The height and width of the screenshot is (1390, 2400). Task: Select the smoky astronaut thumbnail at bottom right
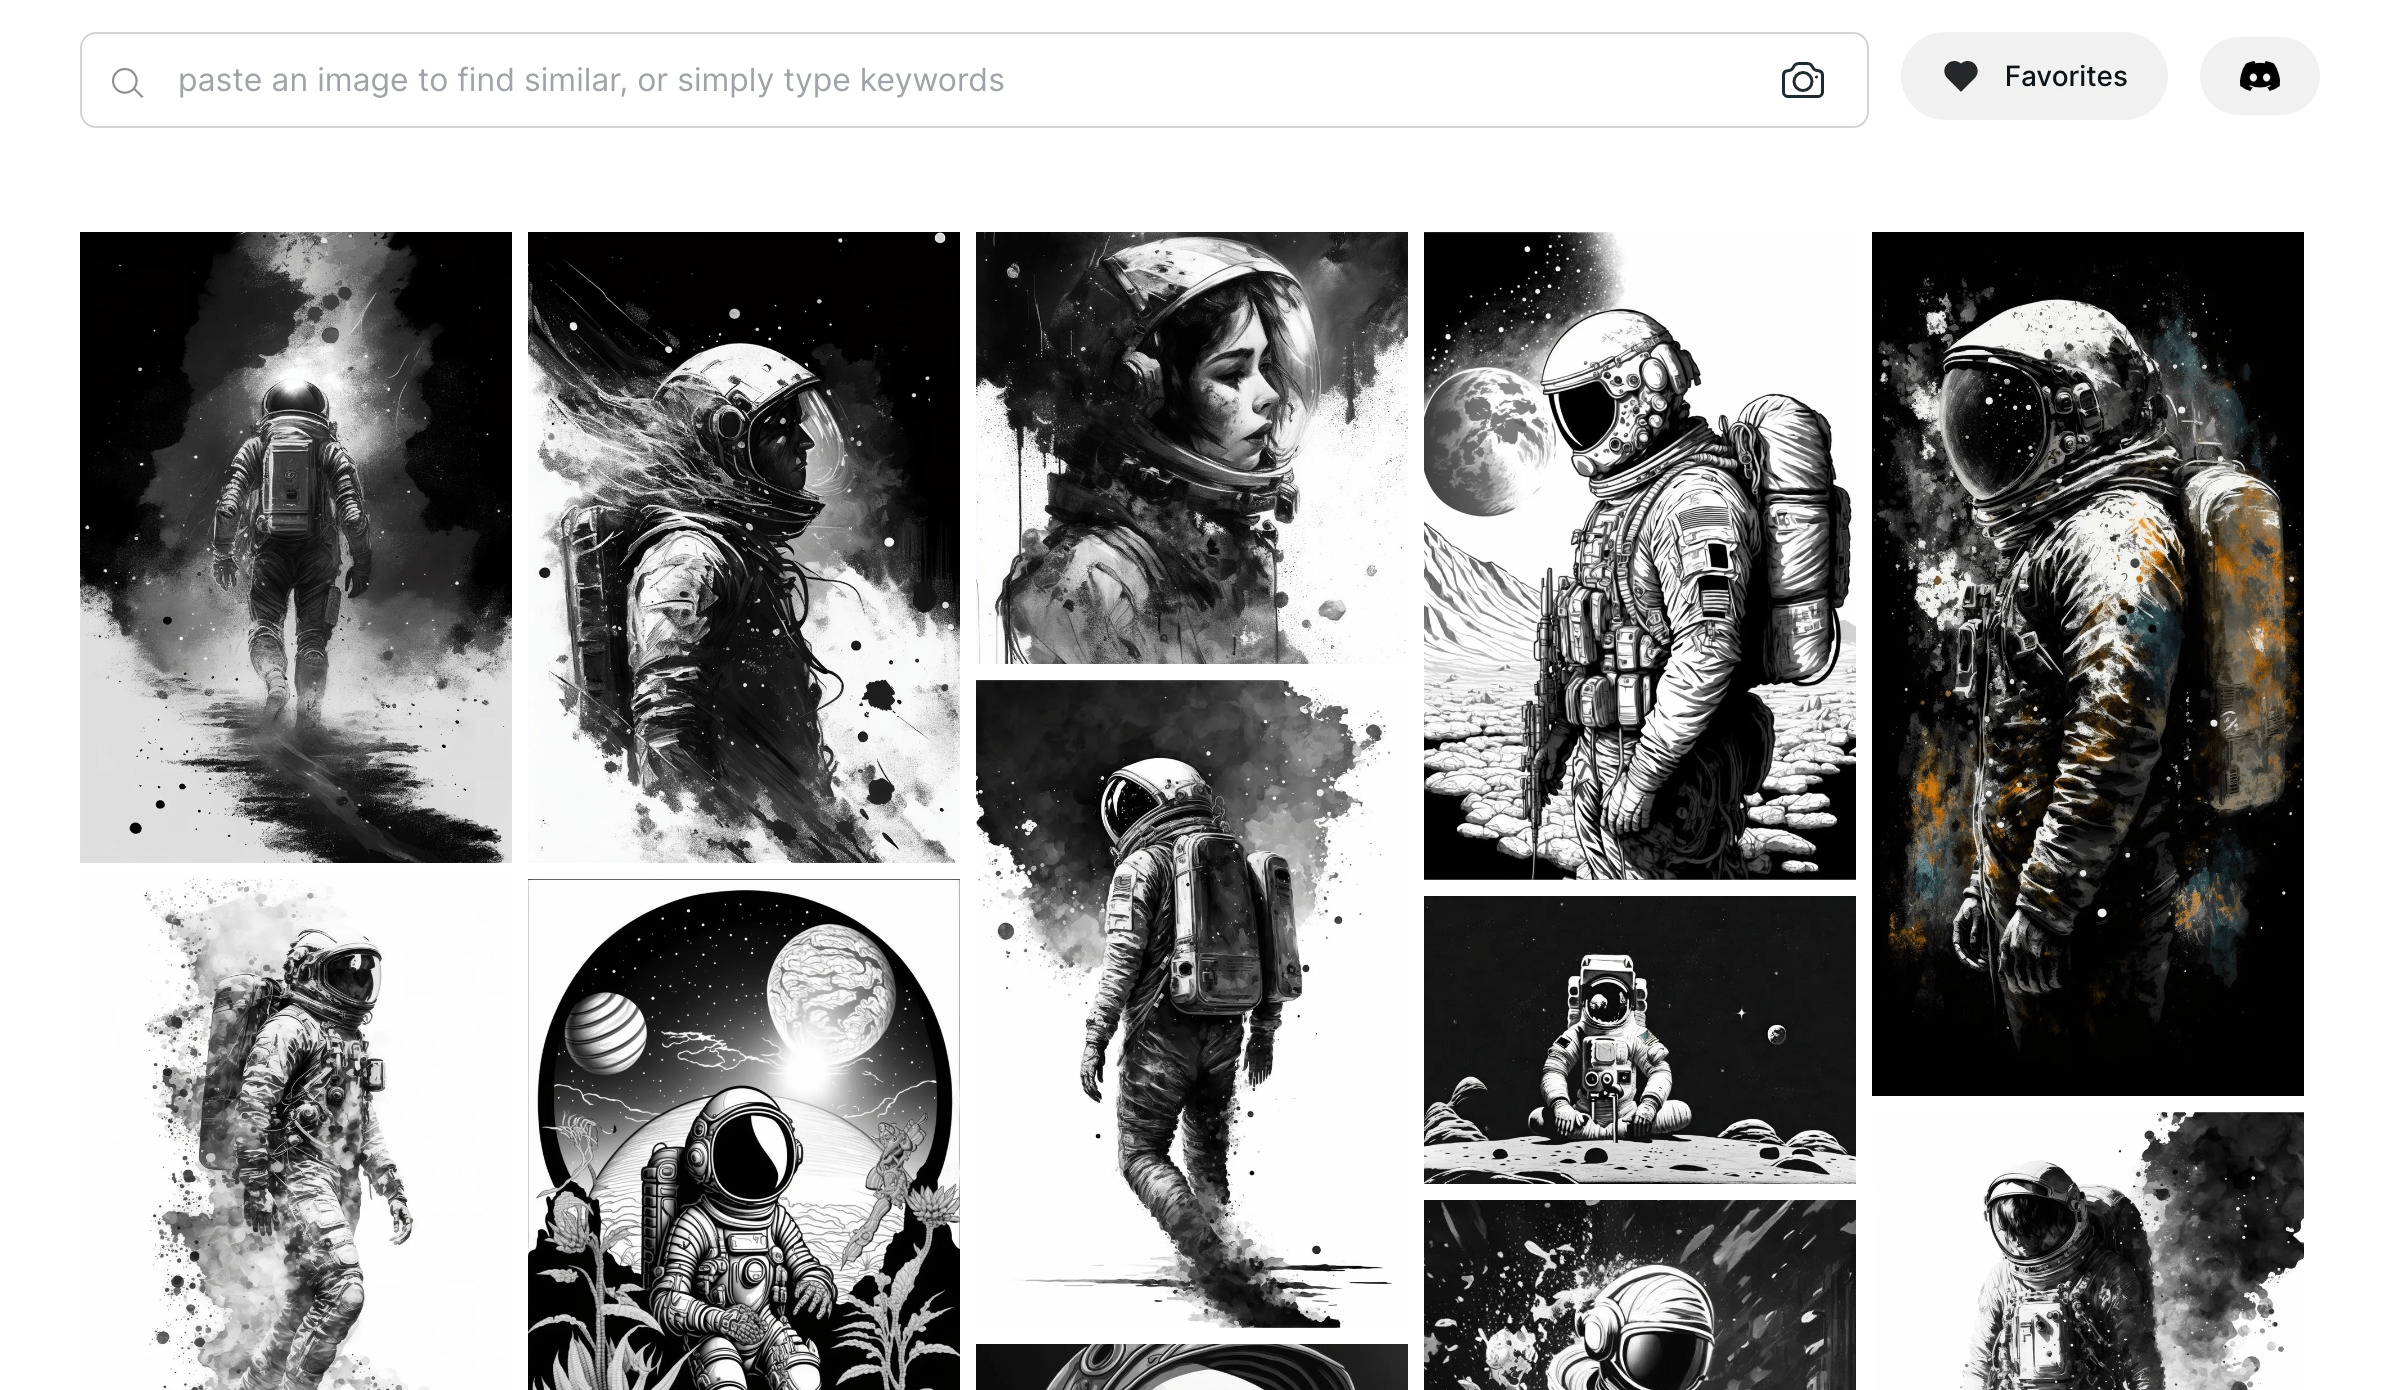coord(2088,1251)
